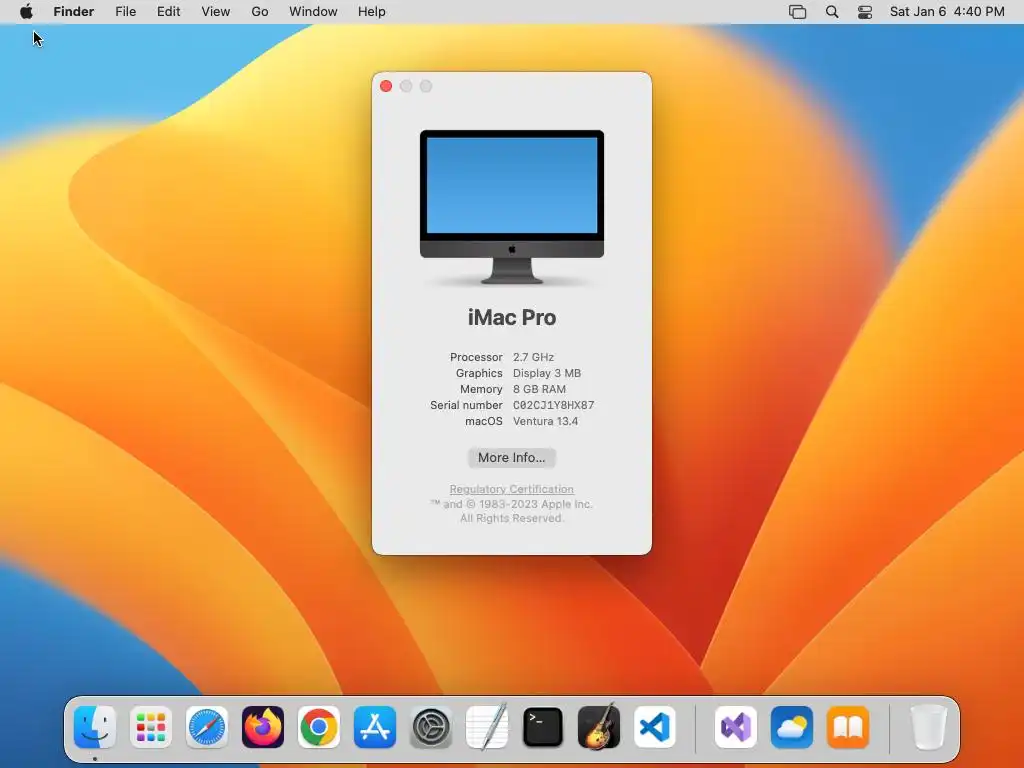
Task: Open the Help menu
Action: [372, 12]
